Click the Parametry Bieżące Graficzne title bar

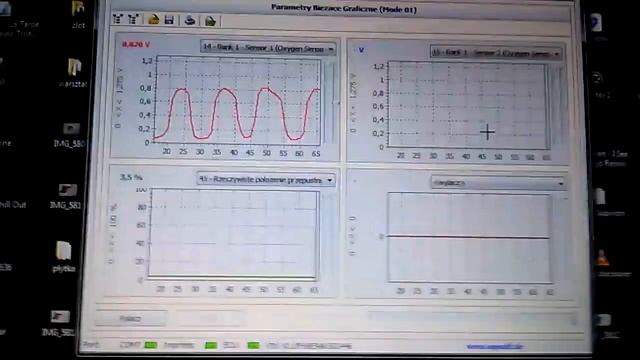pos(344,9)
